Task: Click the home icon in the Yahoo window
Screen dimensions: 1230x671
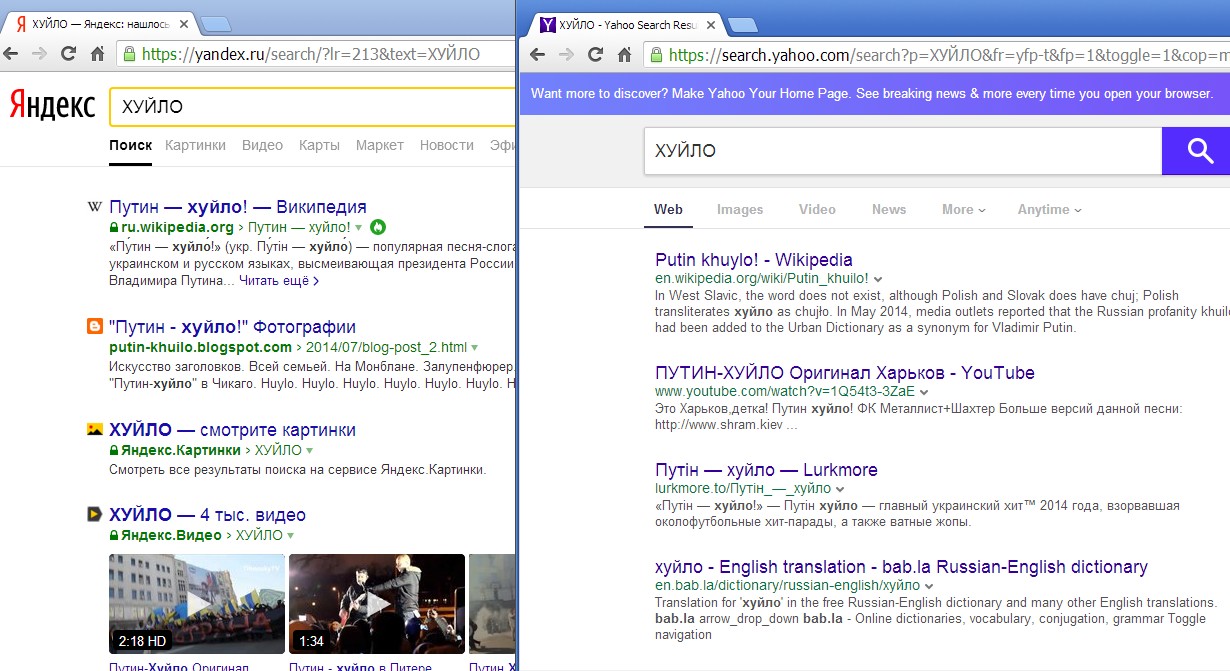Action: click(x=625, y=55)
